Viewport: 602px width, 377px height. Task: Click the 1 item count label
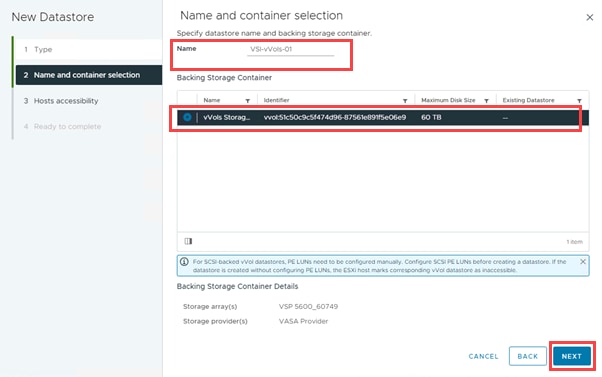coord(574,242)
